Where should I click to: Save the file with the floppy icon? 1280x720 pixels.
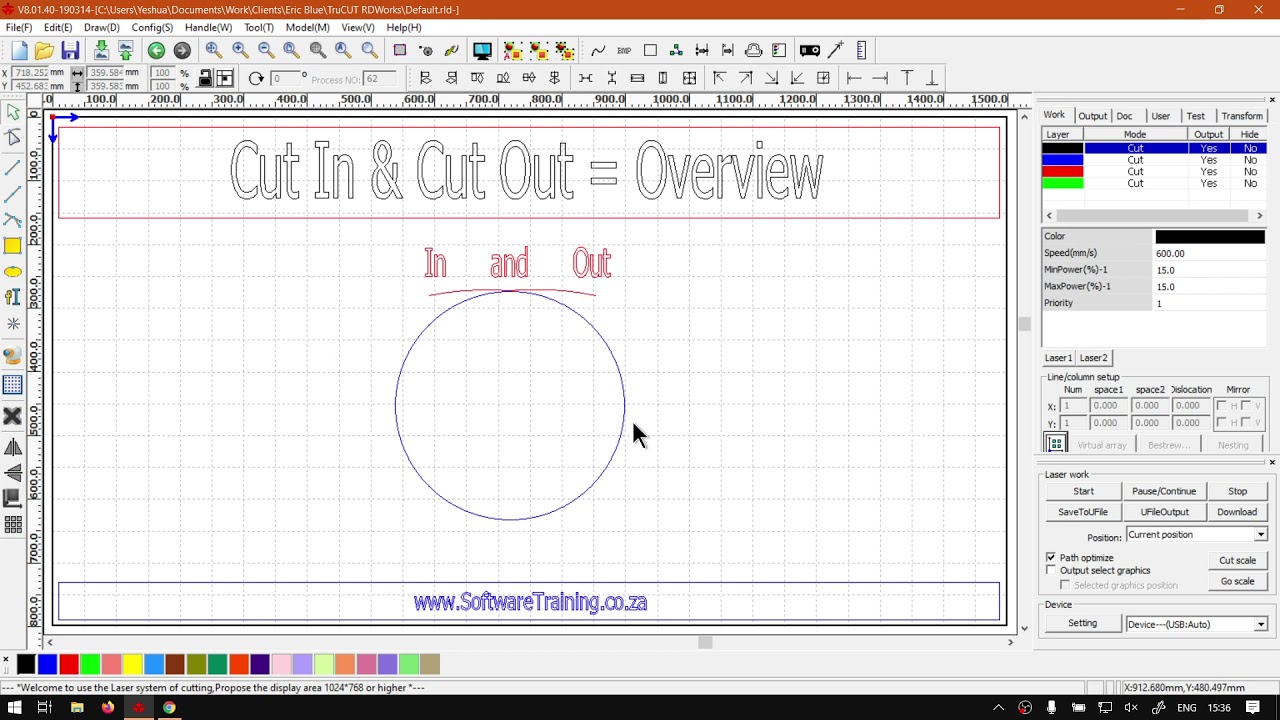coord(70,51)
